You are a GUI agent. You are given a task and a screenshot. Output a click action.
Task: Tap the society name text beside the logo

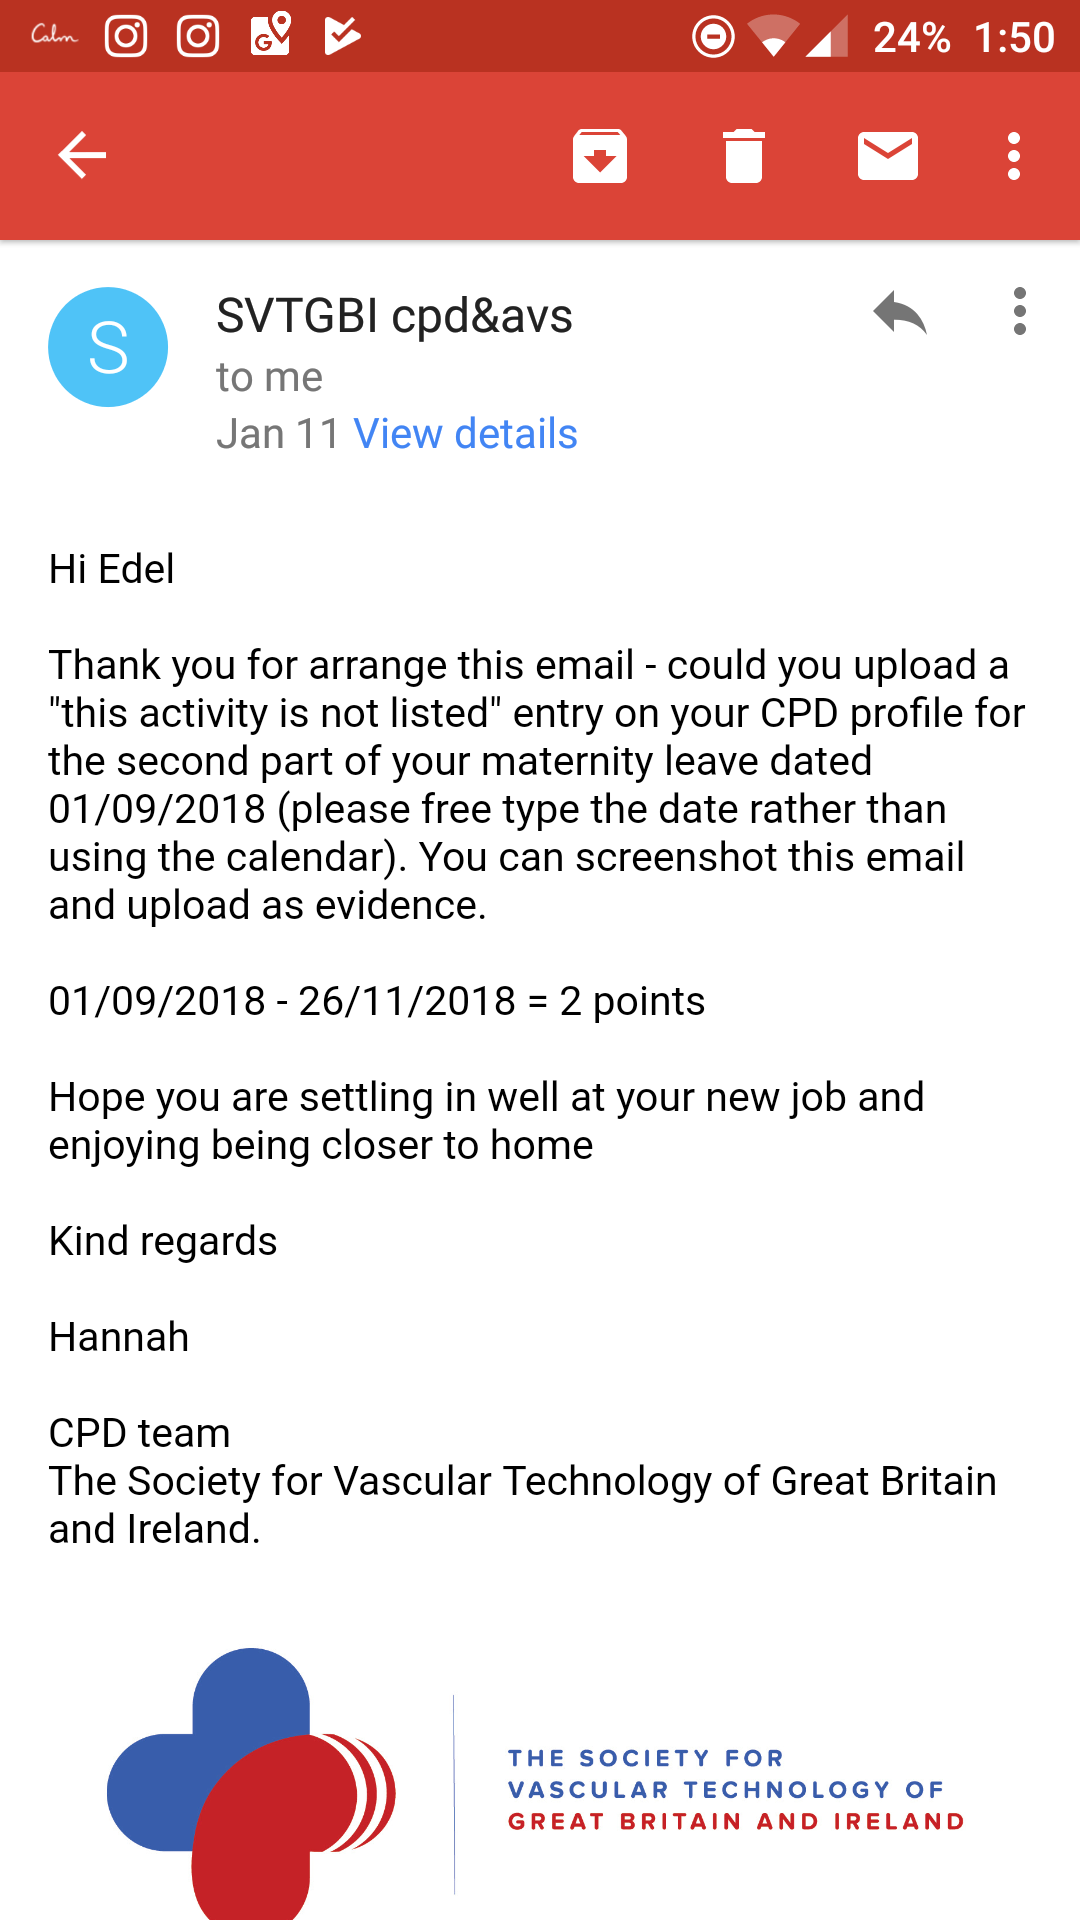[x=735, y=1789]
